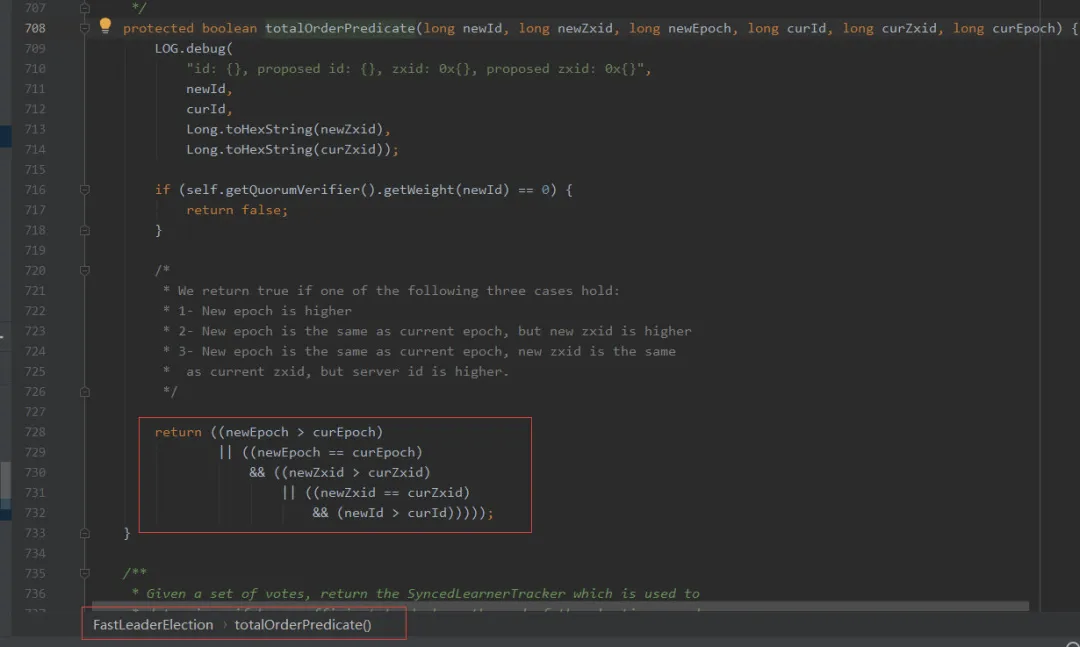Select FastLeaderElection in the breadcrumb bar
Image resolution: width=1080 pixels, height=647 pixels.
pyautogui.click(x=153, y=624)
